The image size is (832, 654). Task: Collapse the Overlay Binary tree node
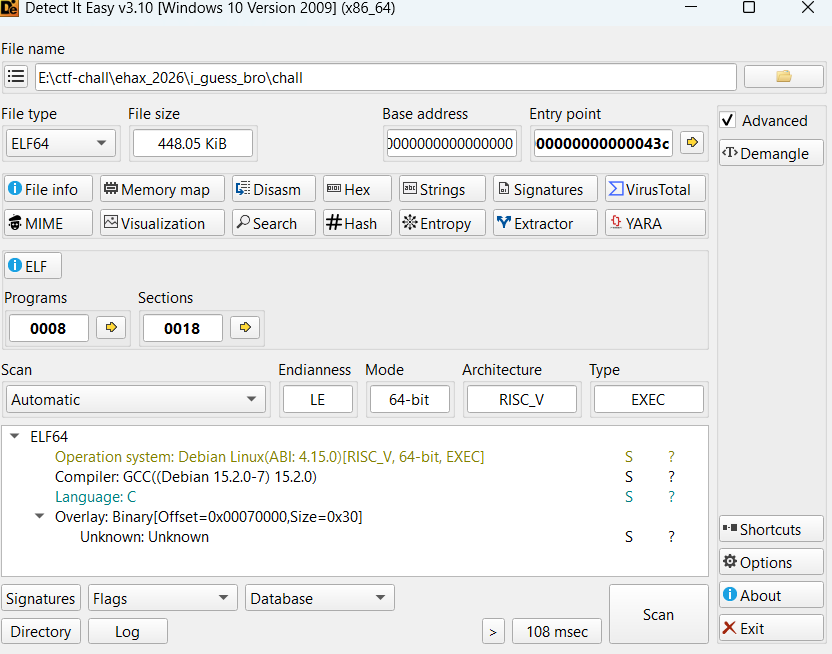[40, 517]
